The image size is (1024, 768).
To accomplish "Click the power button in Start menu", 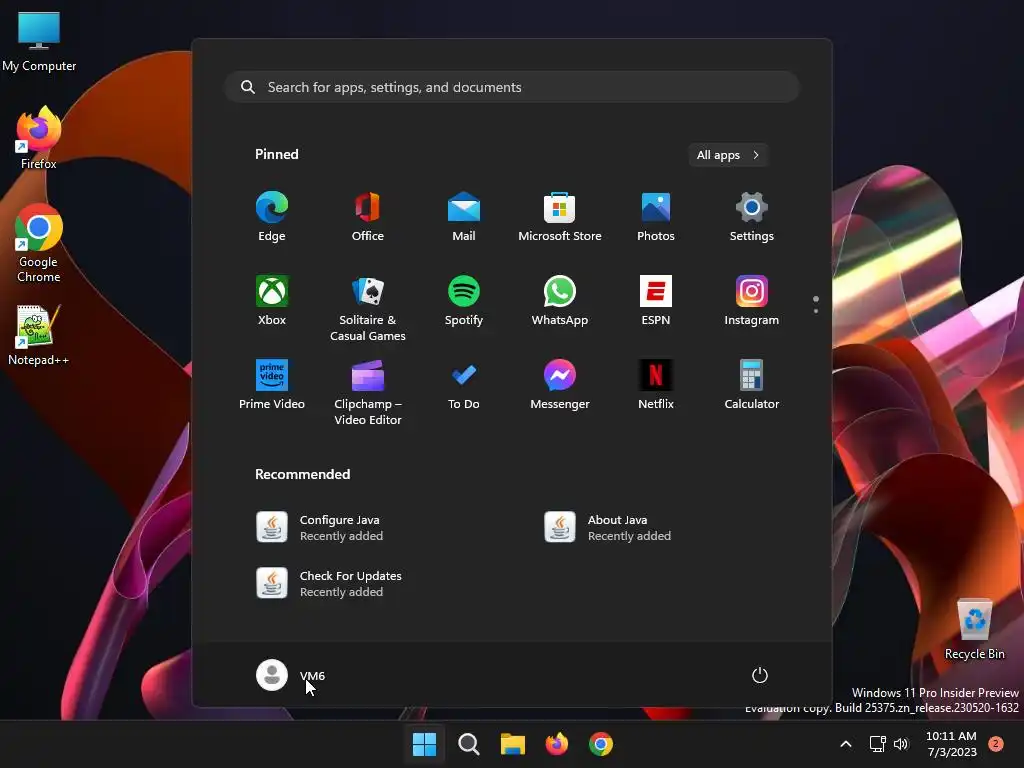I will (x=760, y=675).
